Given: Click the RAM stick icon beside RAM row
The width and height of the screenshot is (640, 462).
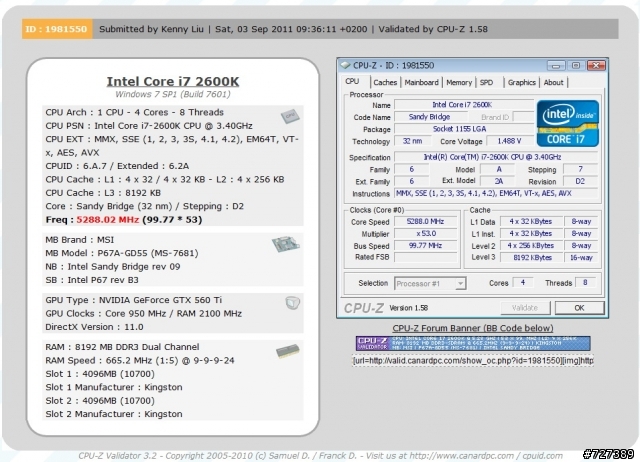Looking at the screenshot, I should [x=288, y=351].
